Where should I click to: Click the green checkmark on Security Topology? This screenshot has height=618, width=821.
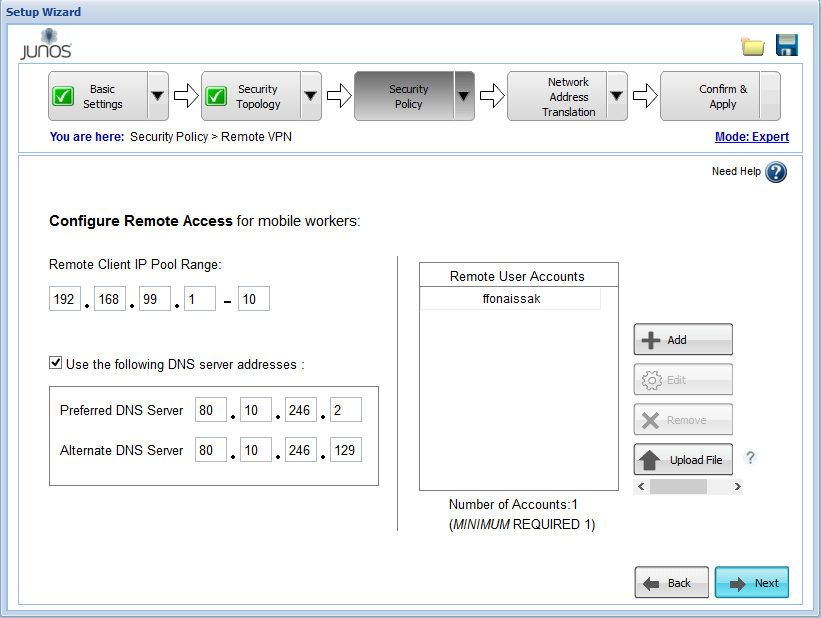click(x=216, y=96)
